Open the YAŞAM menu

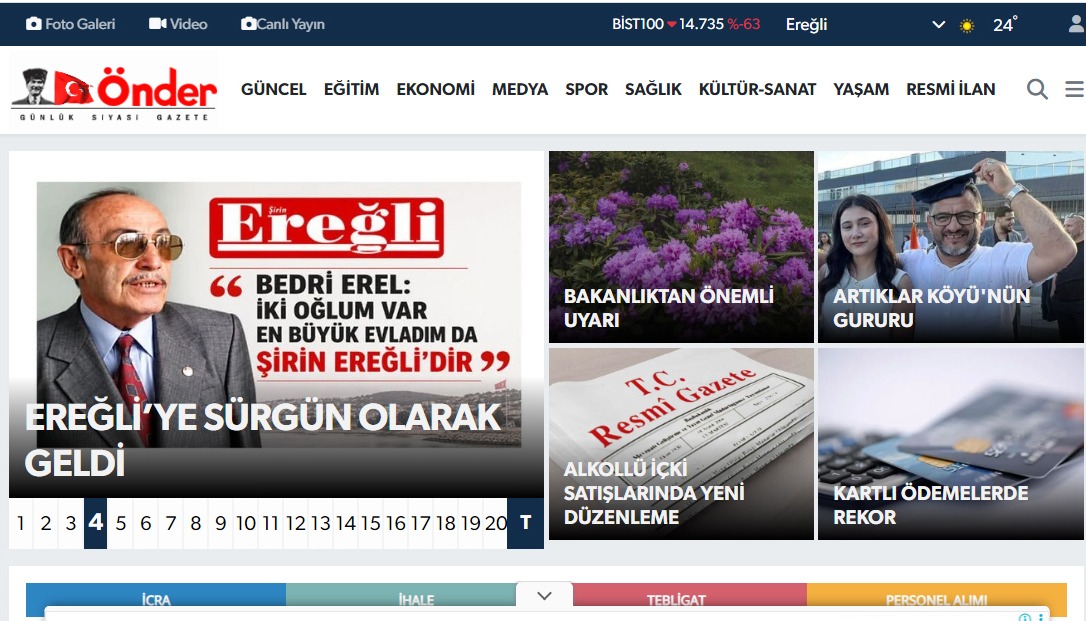[x=861, y=89]
